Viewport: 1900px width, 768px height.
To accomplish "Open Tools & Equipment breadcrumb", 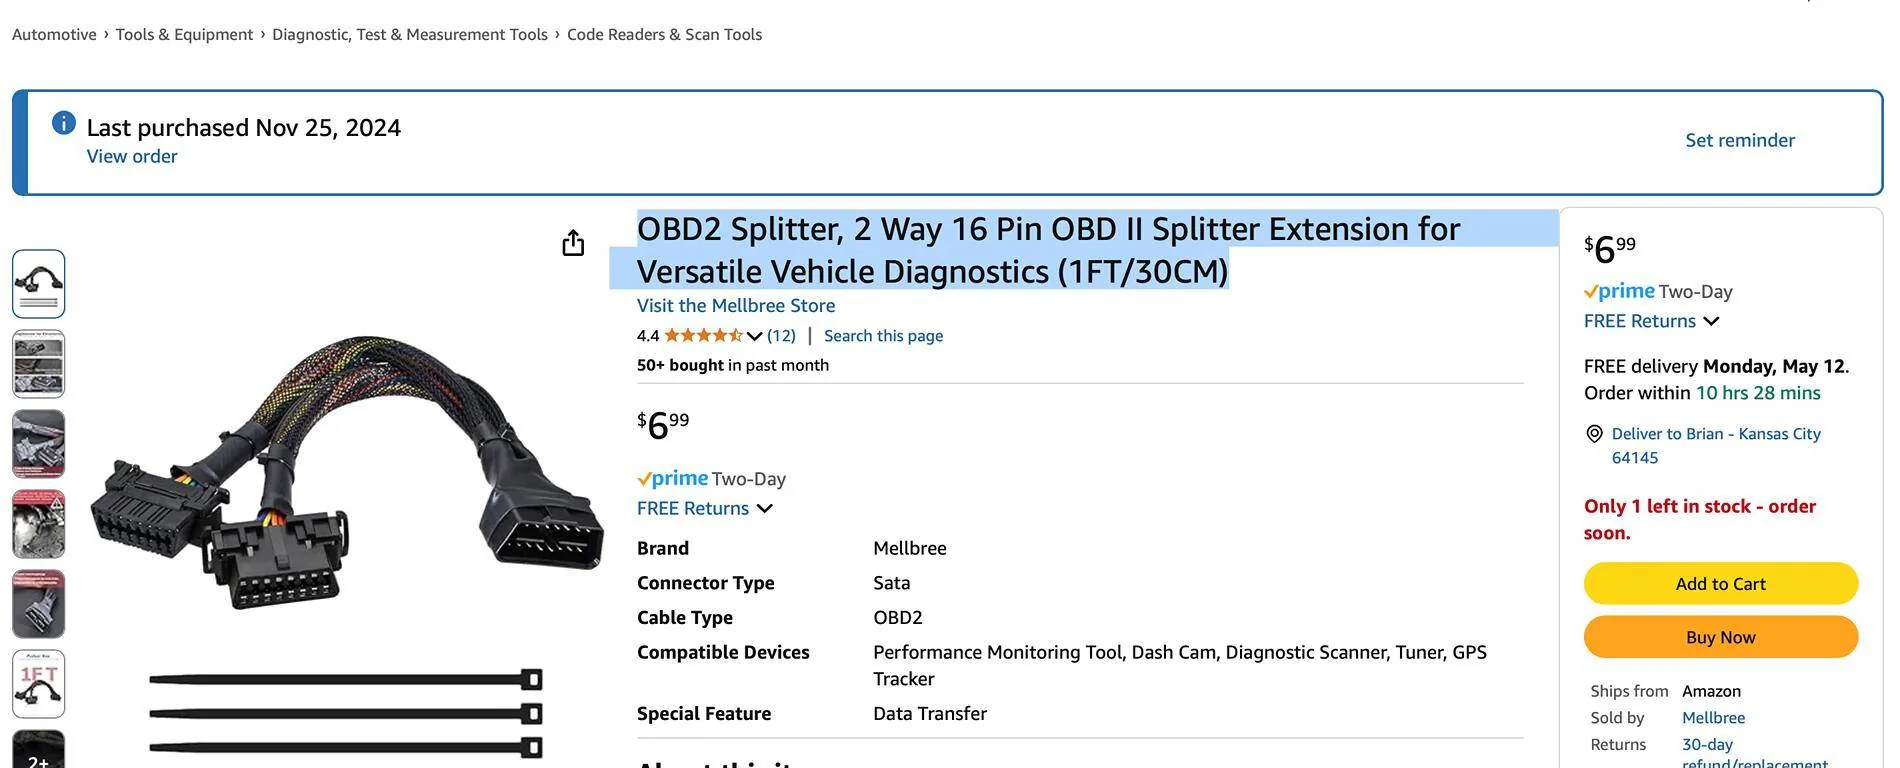I will pos(184,34).
